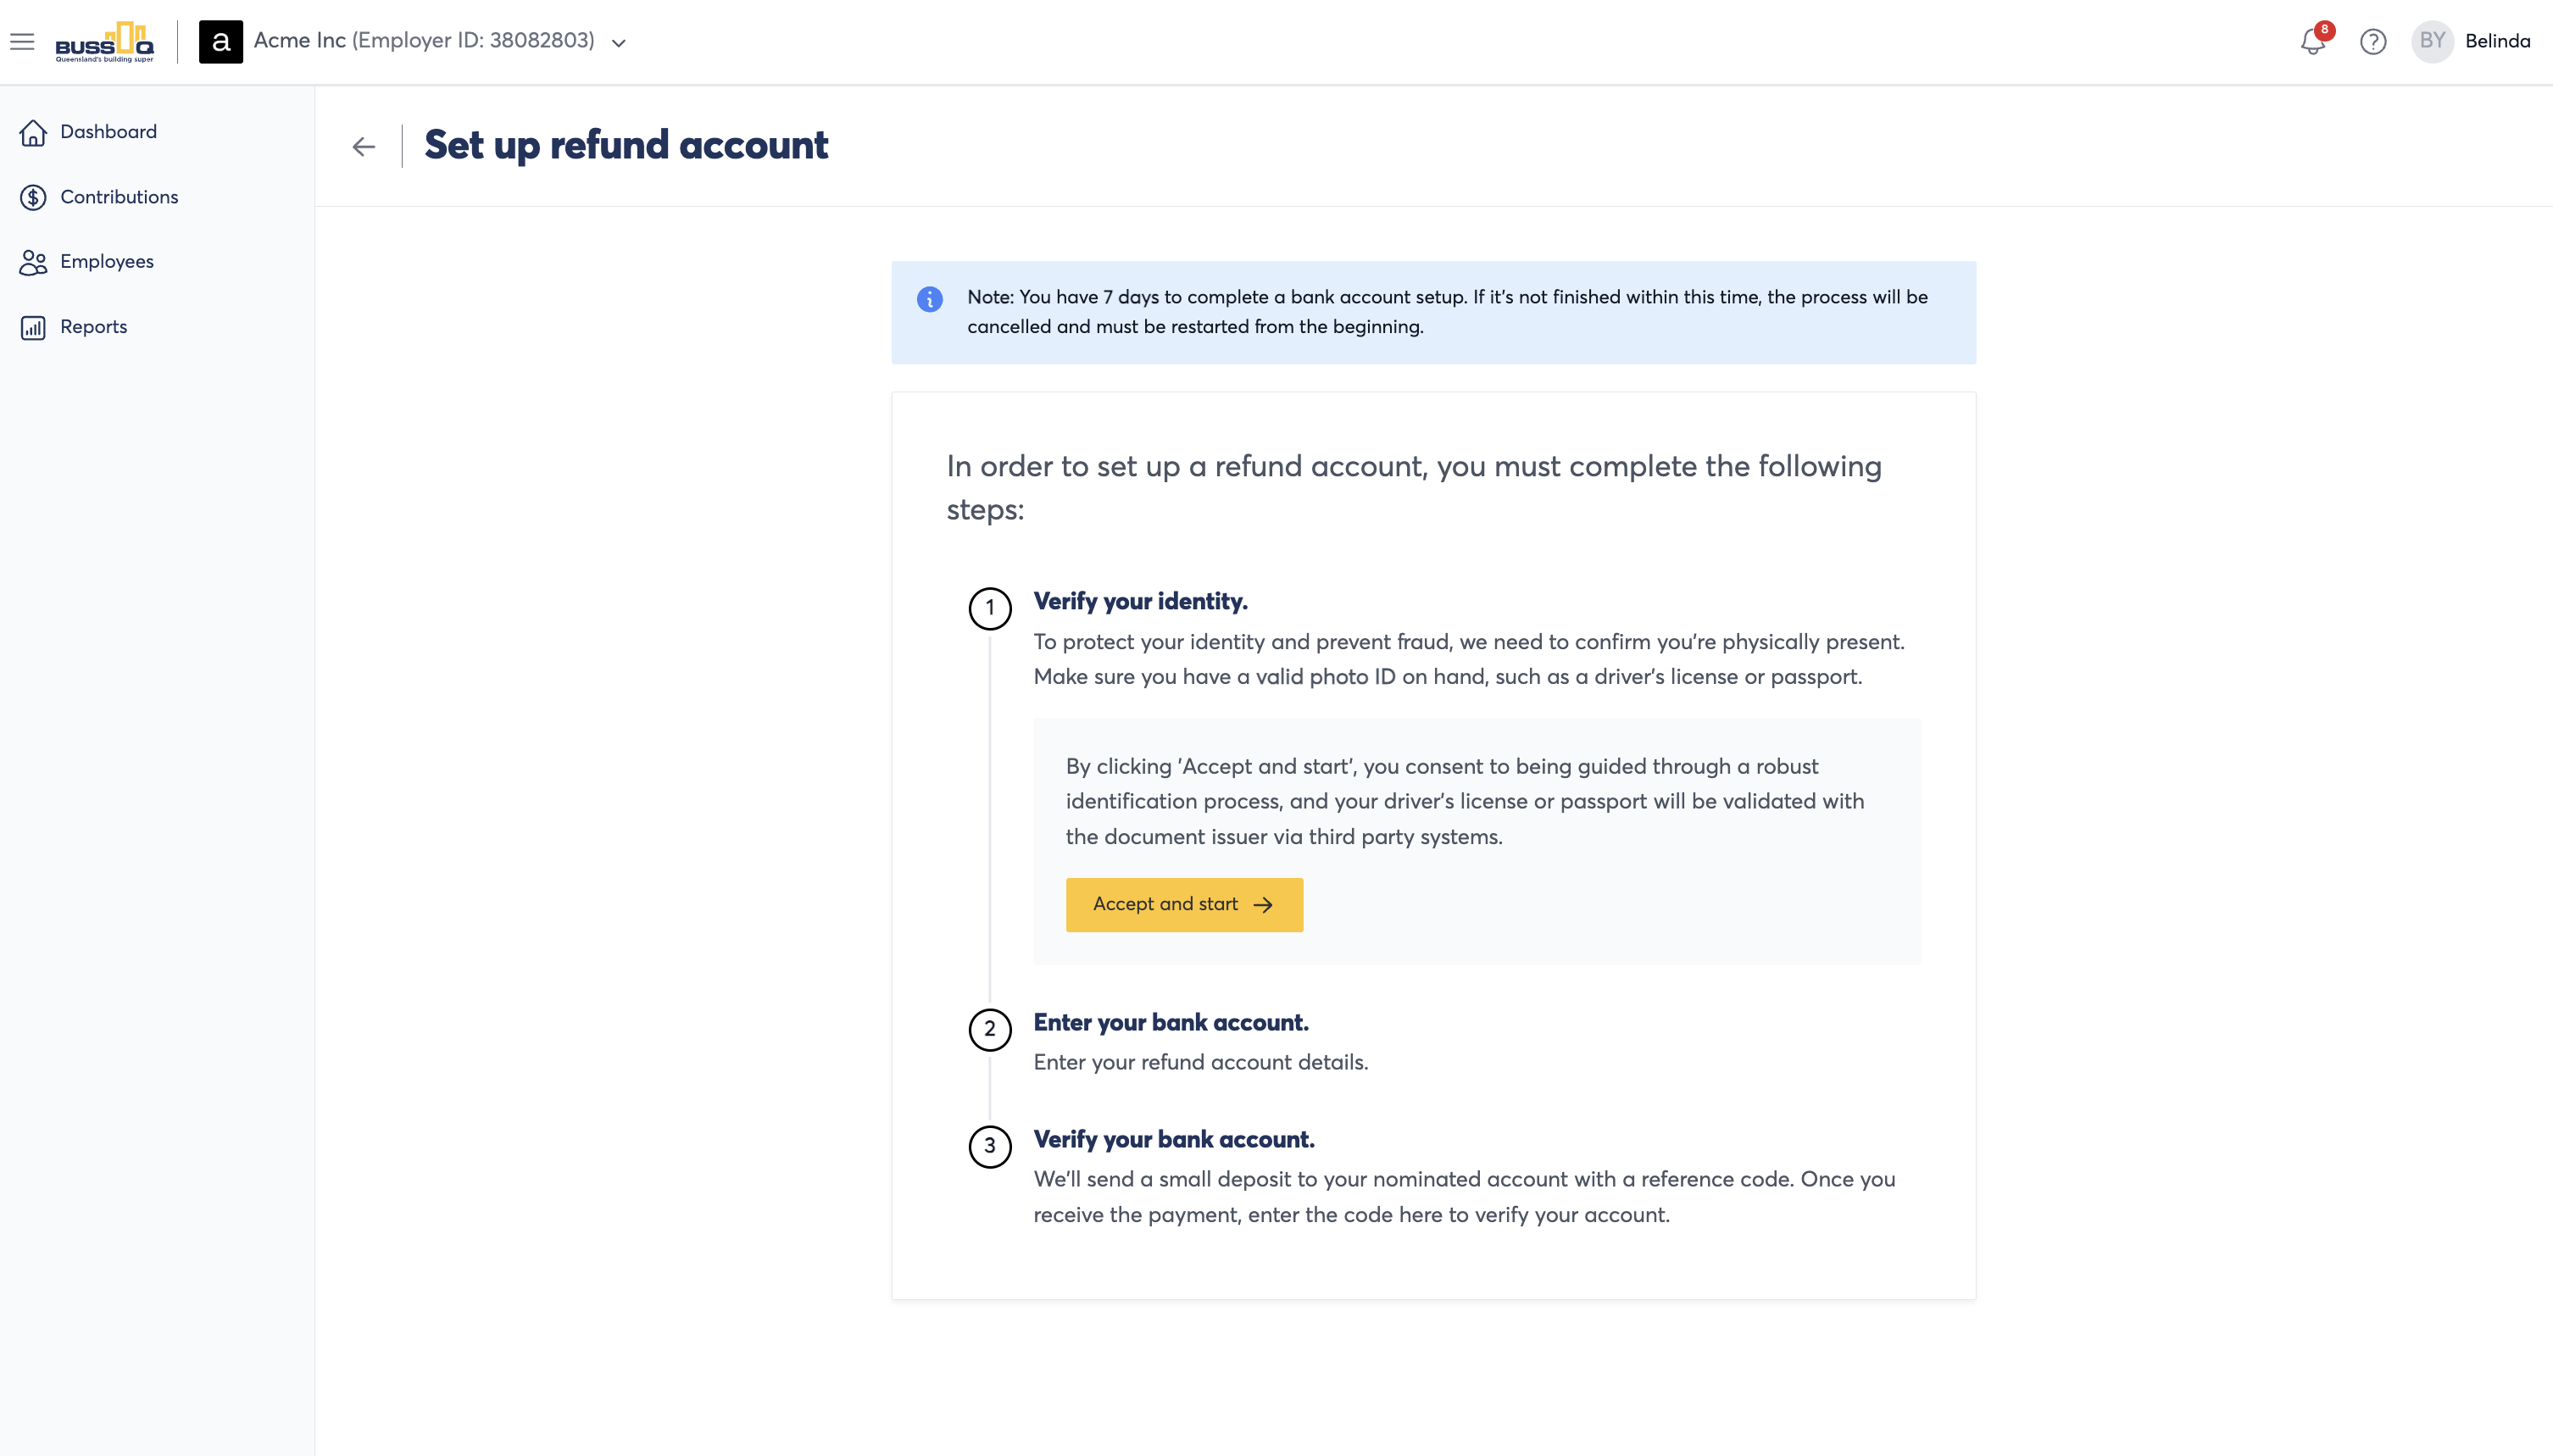Click the Reports chart icon
Image resolution: width=2553 pixels, height=1456 pixels.
pyautogui.click(x=33, y=327)
